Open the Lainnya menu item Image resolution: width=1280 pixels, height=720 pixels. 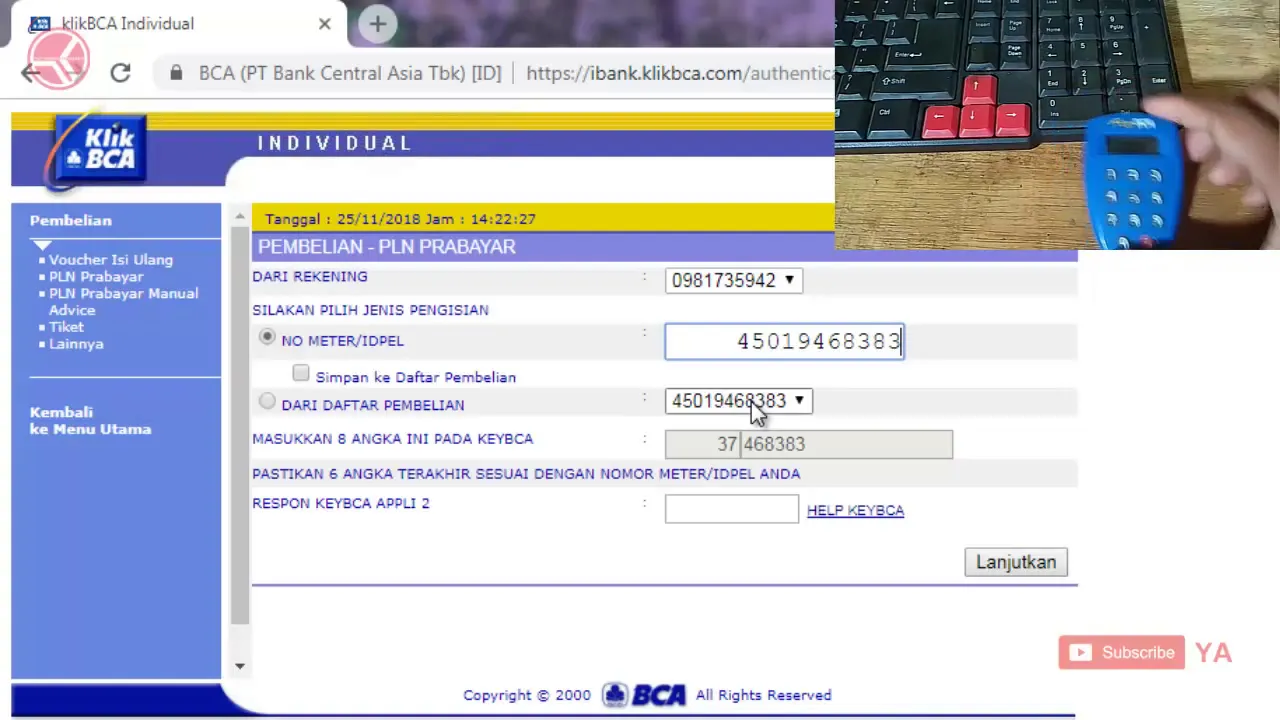tap(76, 343)
